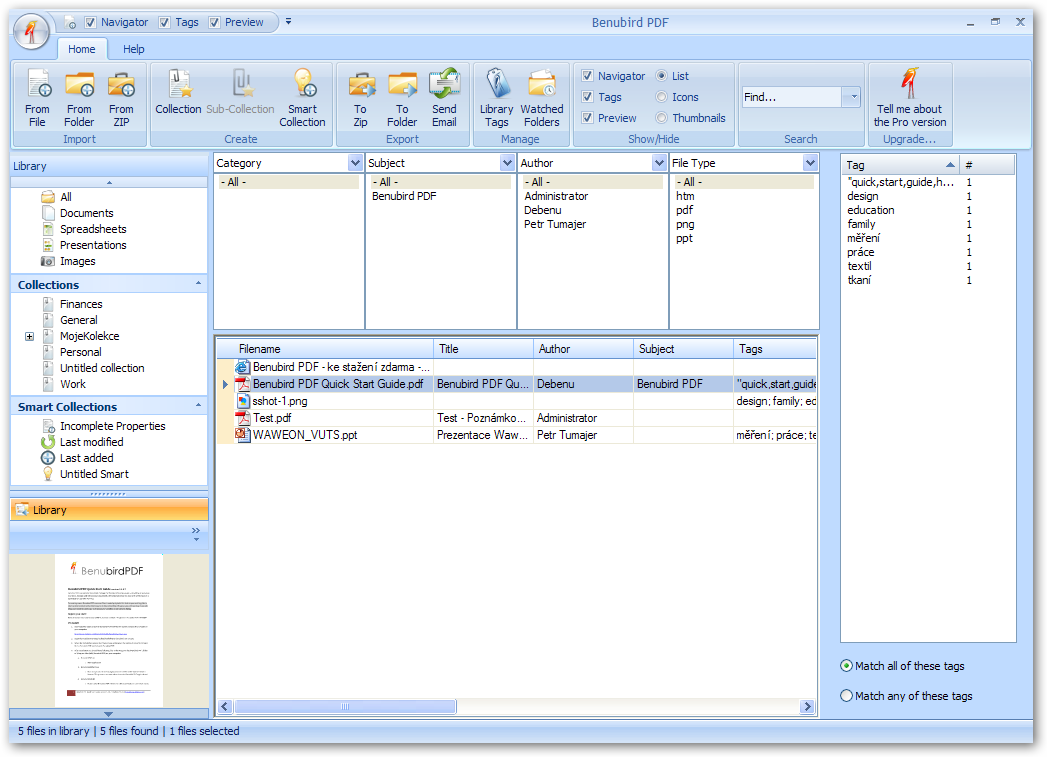Toggle Preview checkbox in quick access toolbar

(214, 22)
